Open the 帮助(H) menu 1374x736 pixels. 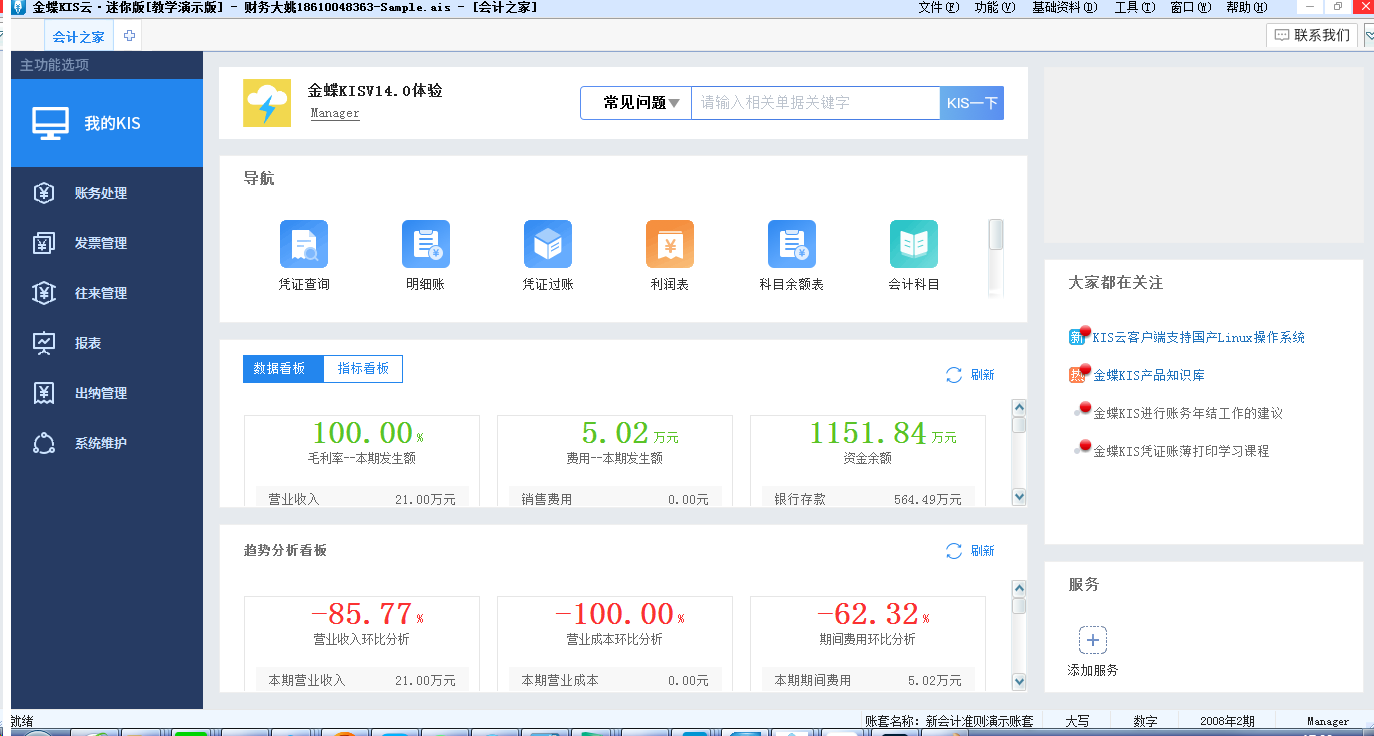click(1246, 7)
